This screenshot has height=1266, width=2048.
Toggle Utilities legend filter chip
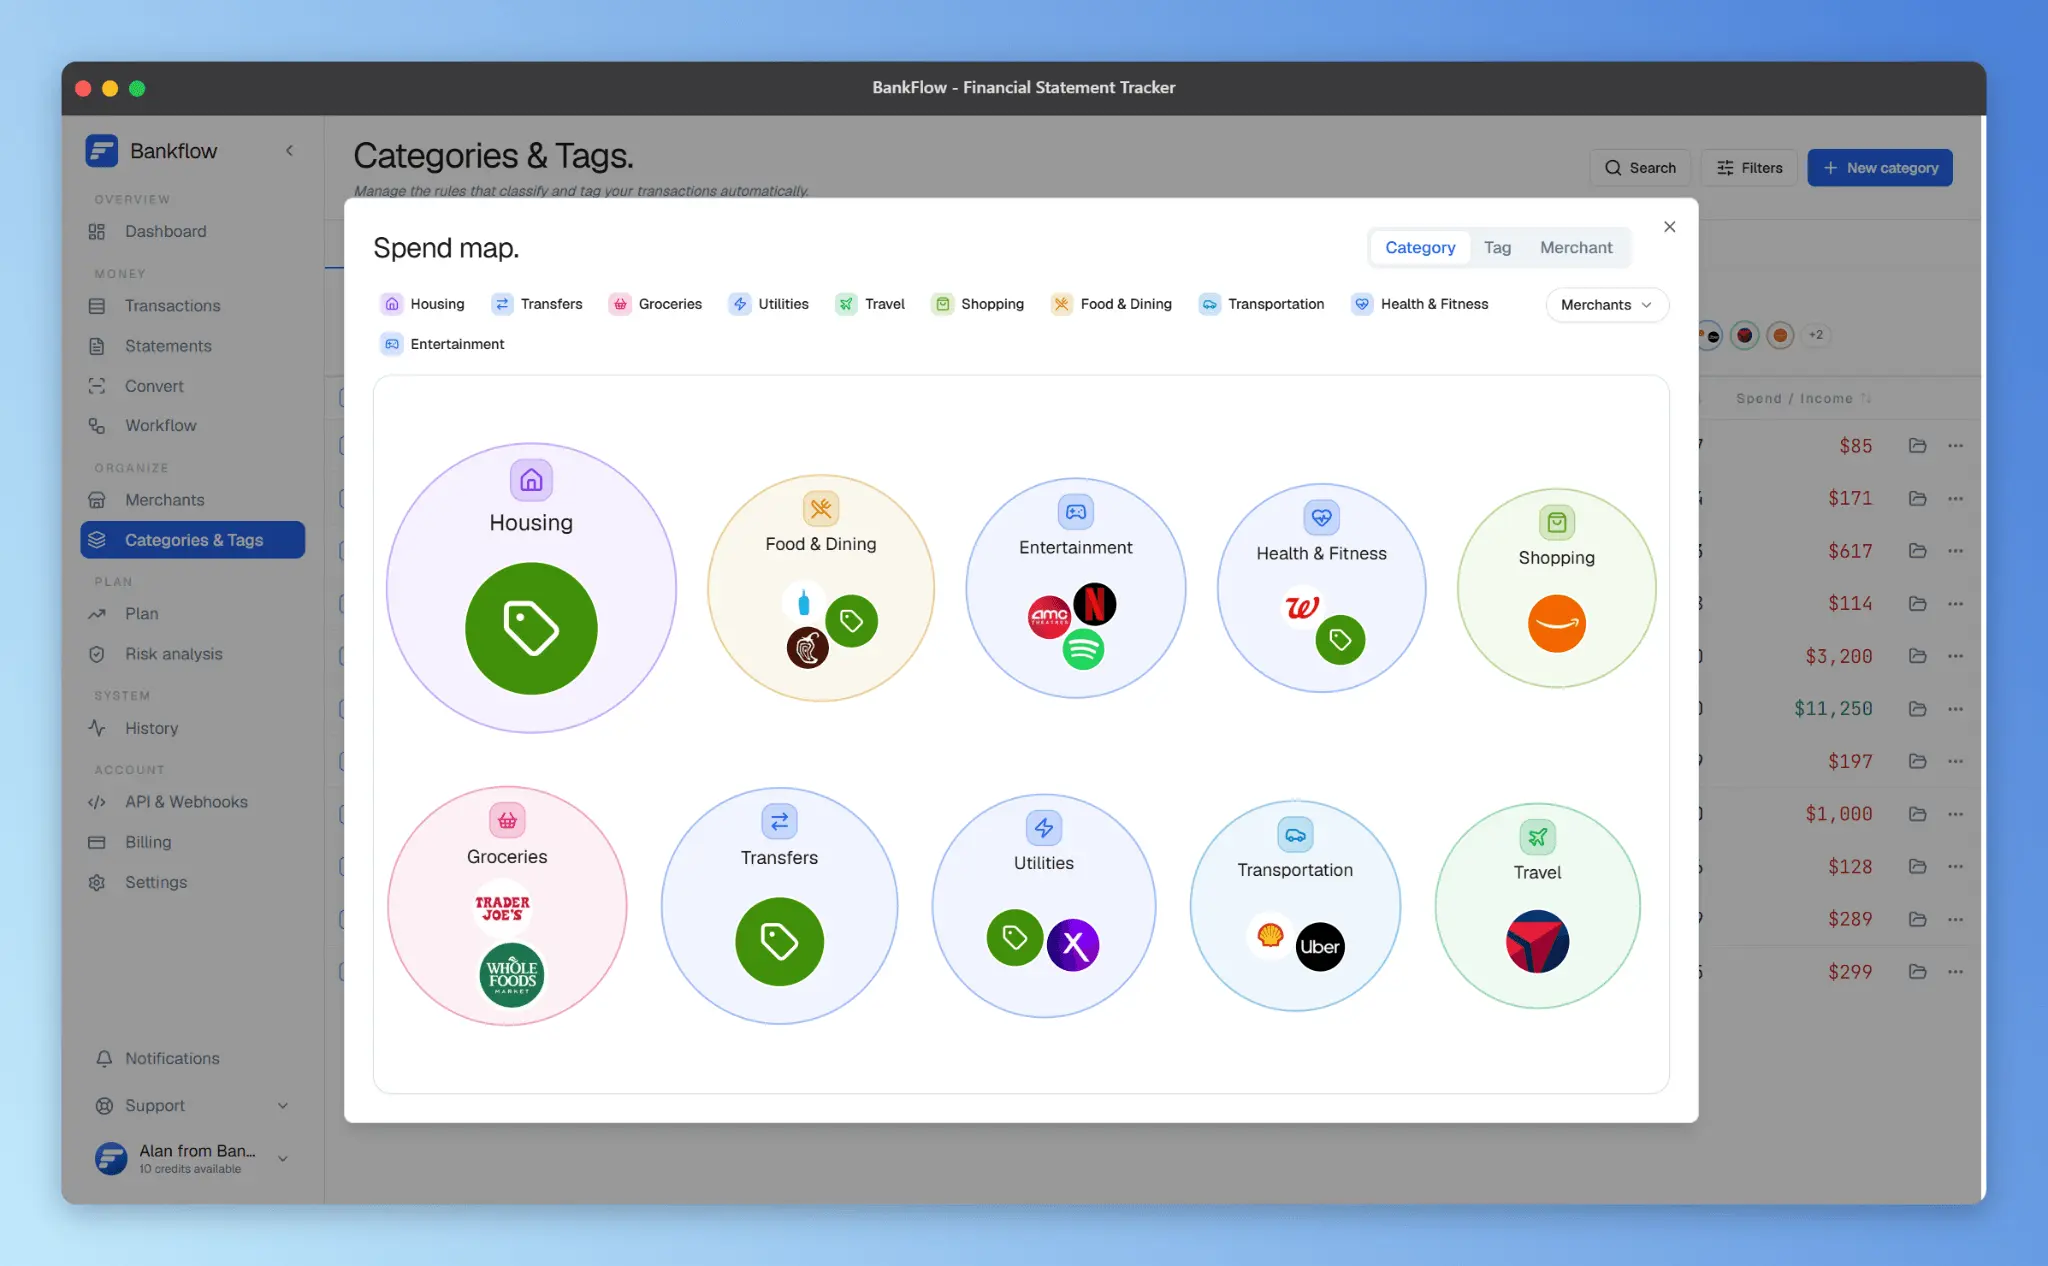tap(769, 304)
